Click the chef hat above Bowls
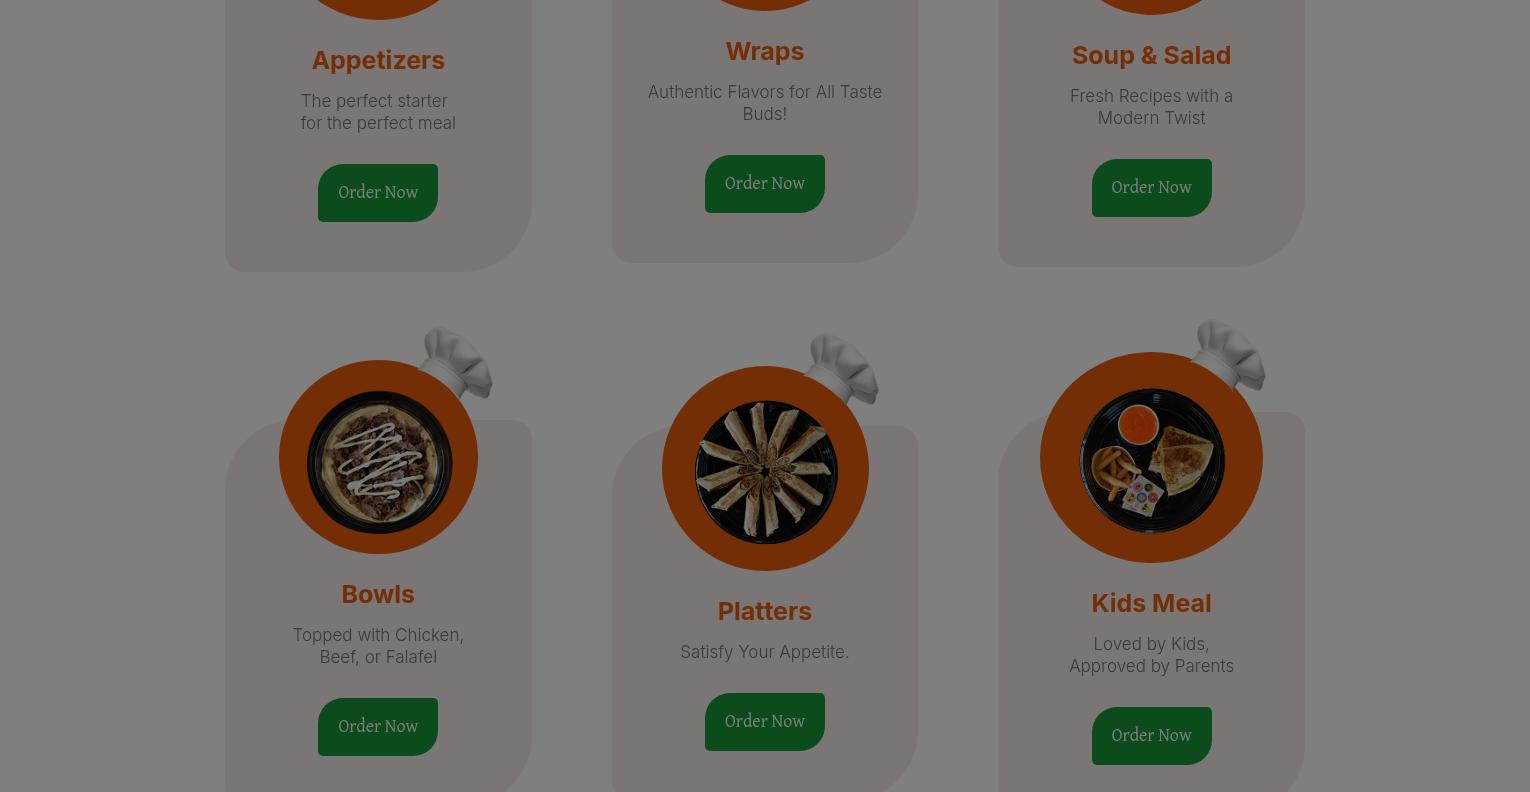This screenshot has width=1530, height=792. [455, 362]
